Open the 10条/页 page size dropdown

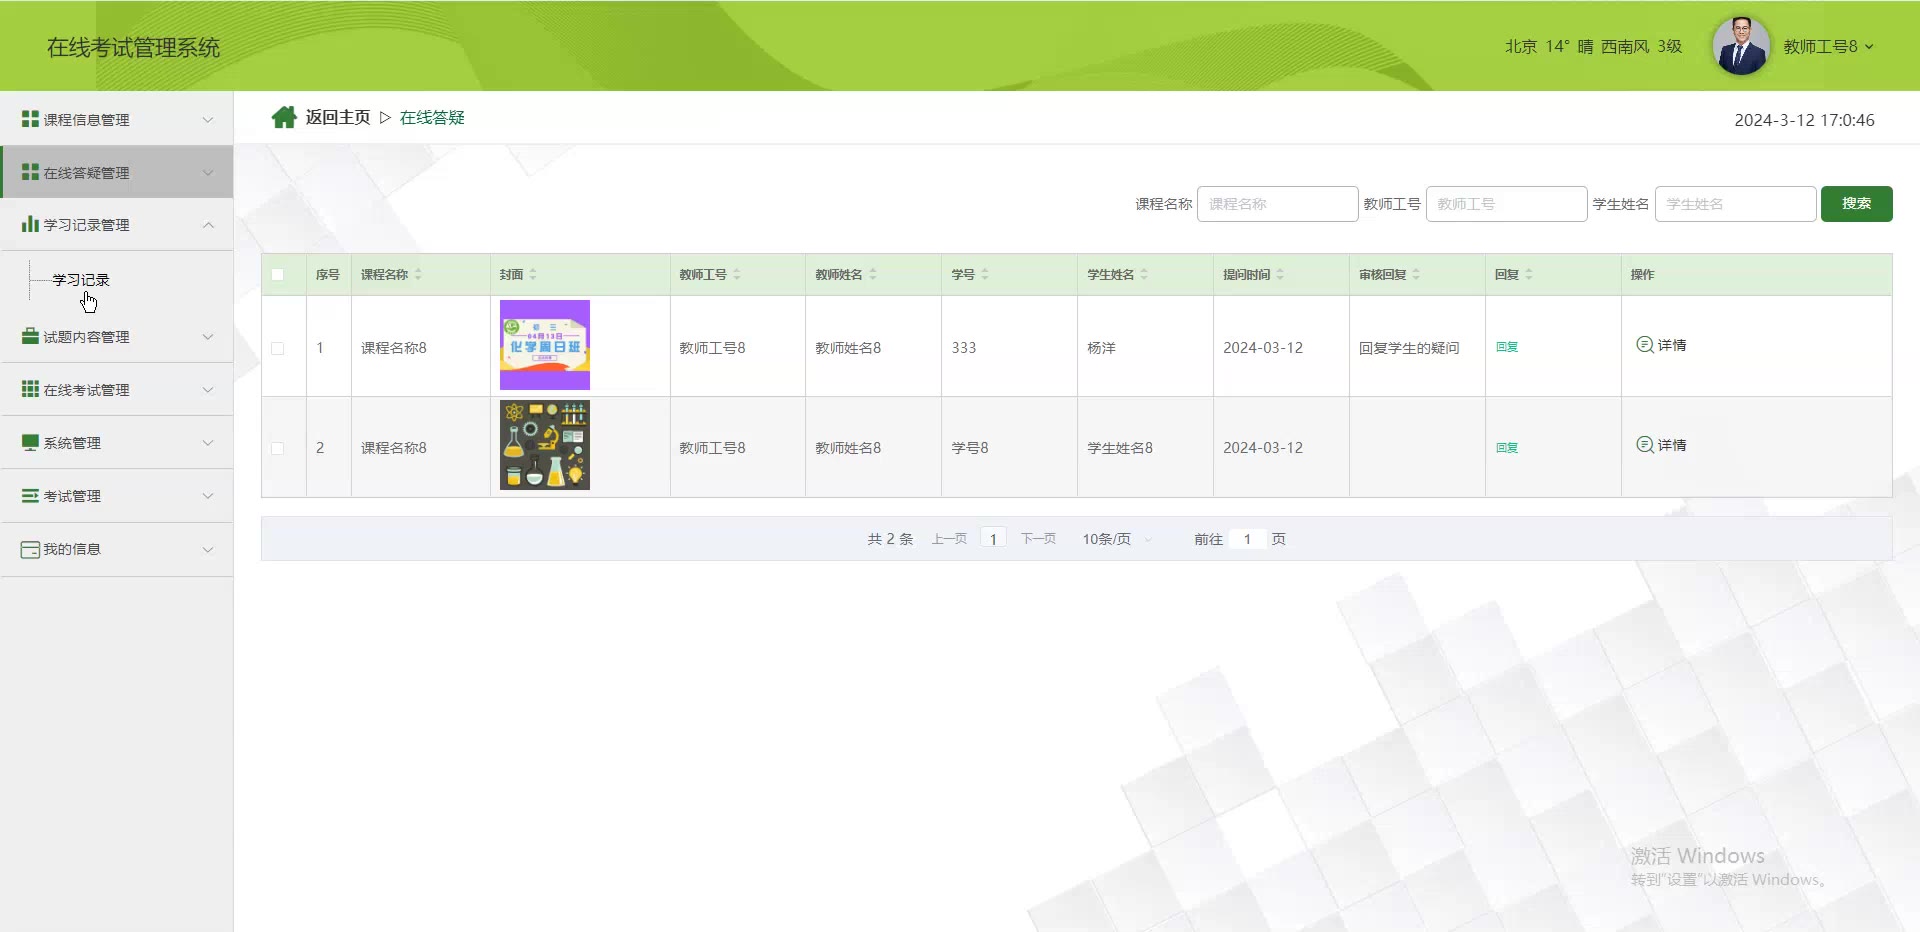point(1116,539)
